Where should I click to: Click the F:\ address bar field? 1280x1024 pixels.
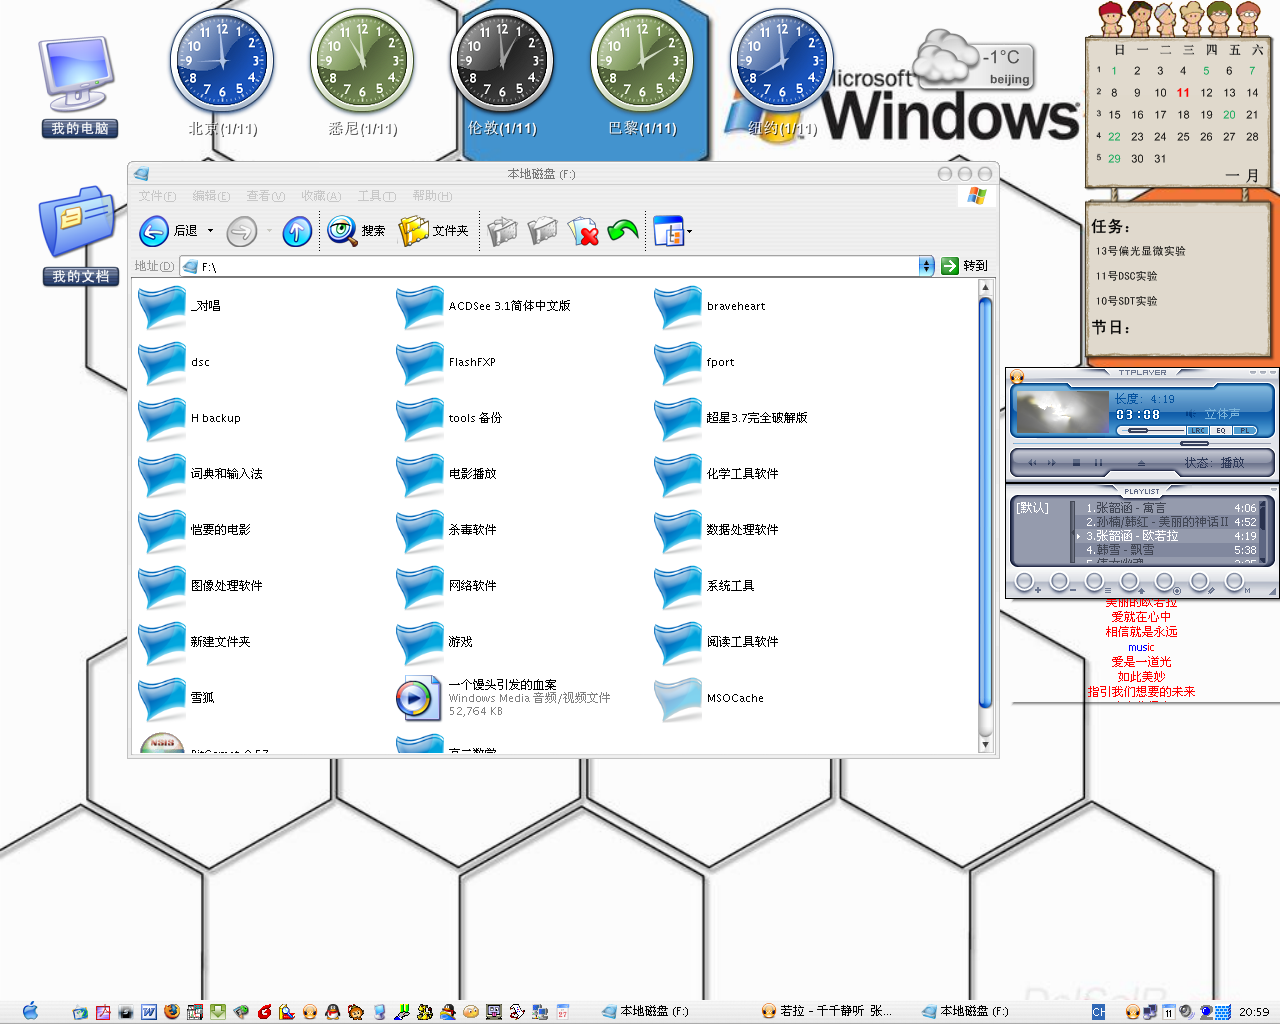557,266
